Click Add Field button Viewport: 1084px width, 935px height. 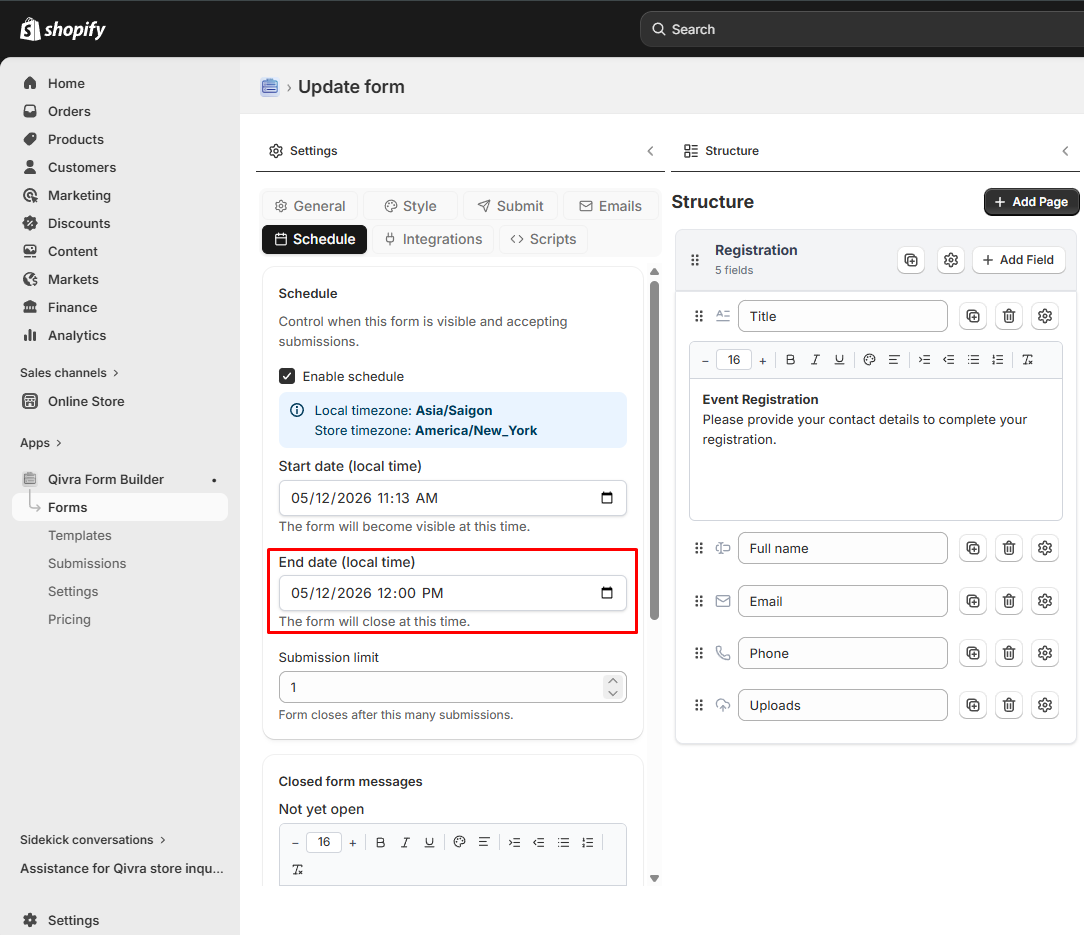coord(1018,260)
